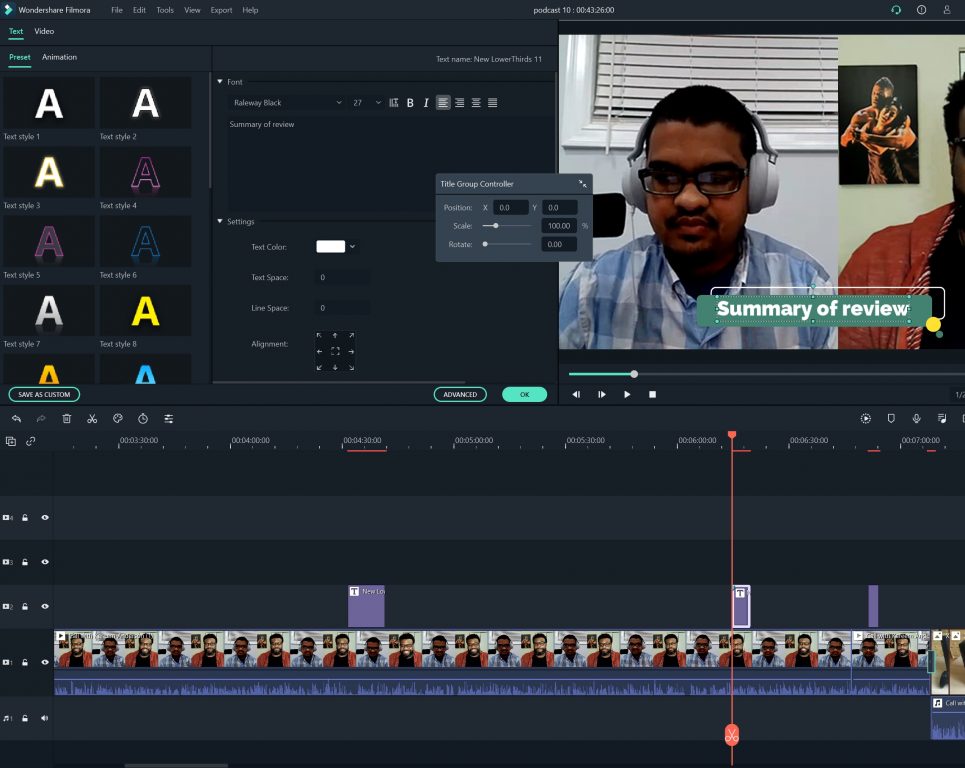Image resolution: width=965 pixels, height=768 pixels.
Task: Adjust the Rotate slider handle
Action: (485, 244)
